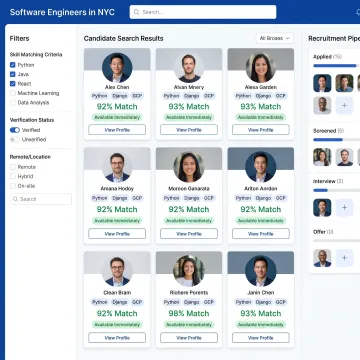The image size is (360, 360).
Task: Click View Profile for Alex Chan
Action: pos(117,130)
